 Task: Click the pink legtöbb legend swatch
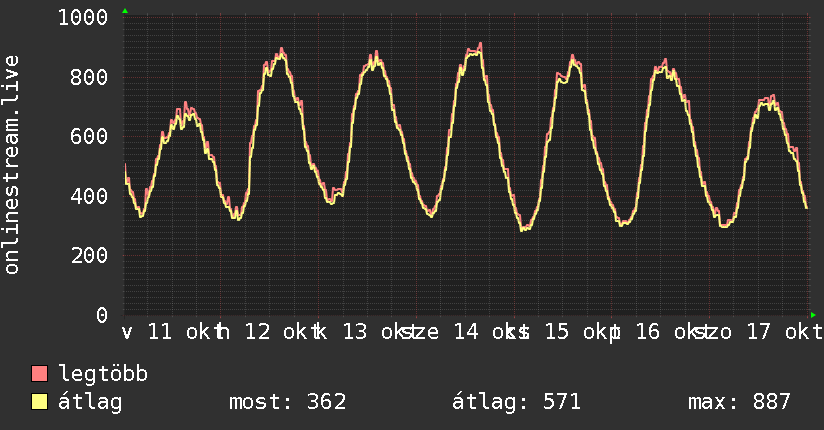(x=39, y=373)
